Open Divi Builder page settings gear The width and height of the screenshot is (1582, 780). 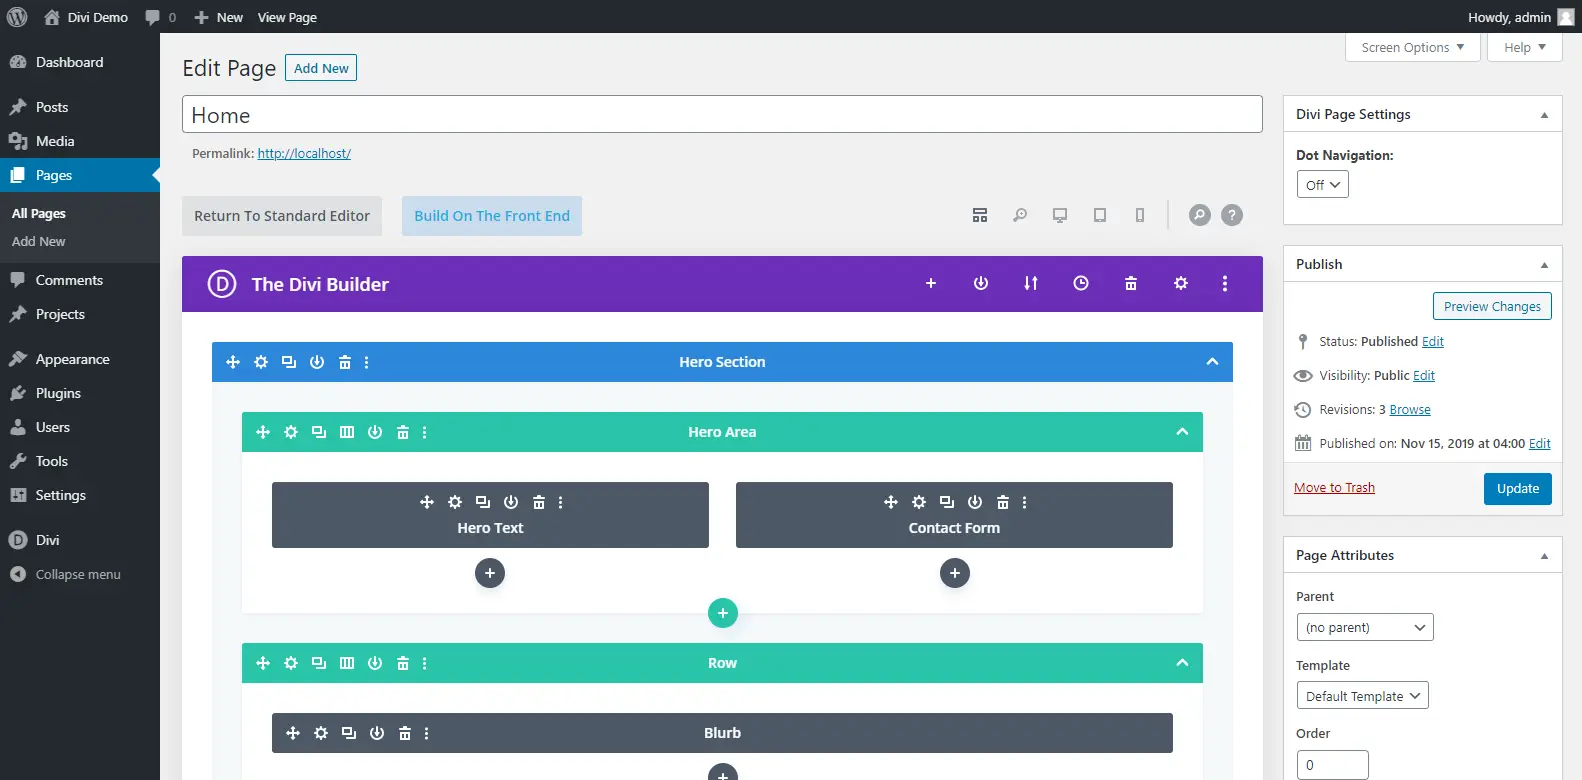coord(1181,284)
